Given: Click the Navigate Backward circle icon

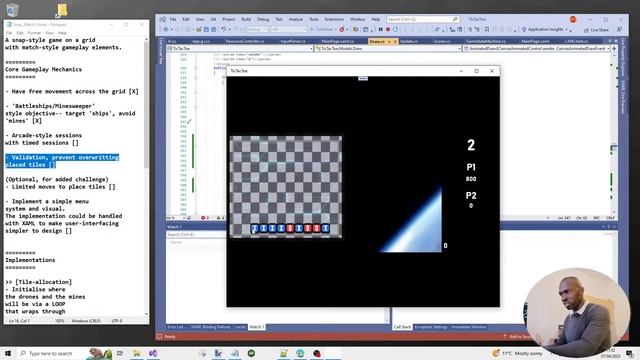Looking at the screenshot, I should 166,29.
